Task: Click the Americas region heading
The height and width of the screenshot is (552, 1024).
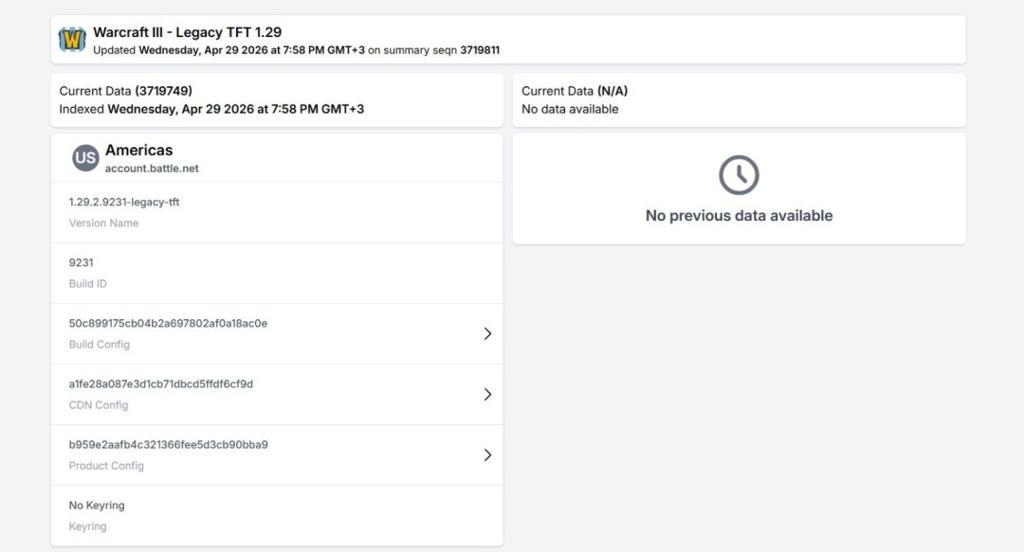Action: click(x=139, y=150)
